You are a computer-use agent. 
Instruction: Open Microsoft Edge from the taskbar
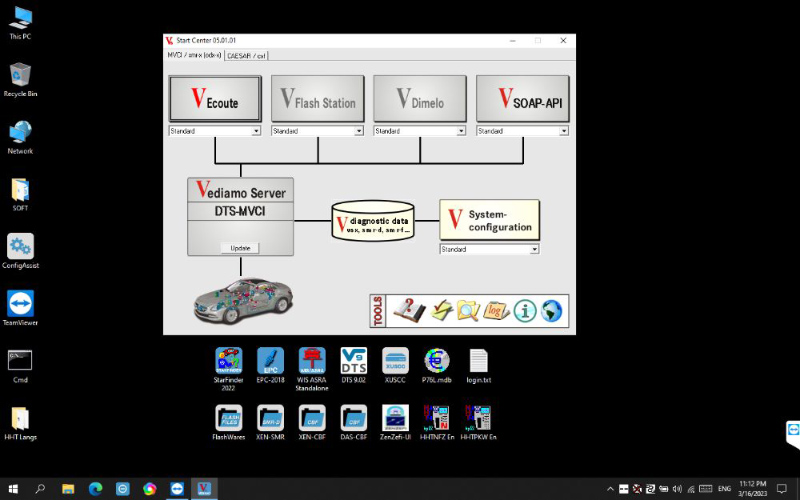[95, 489]
